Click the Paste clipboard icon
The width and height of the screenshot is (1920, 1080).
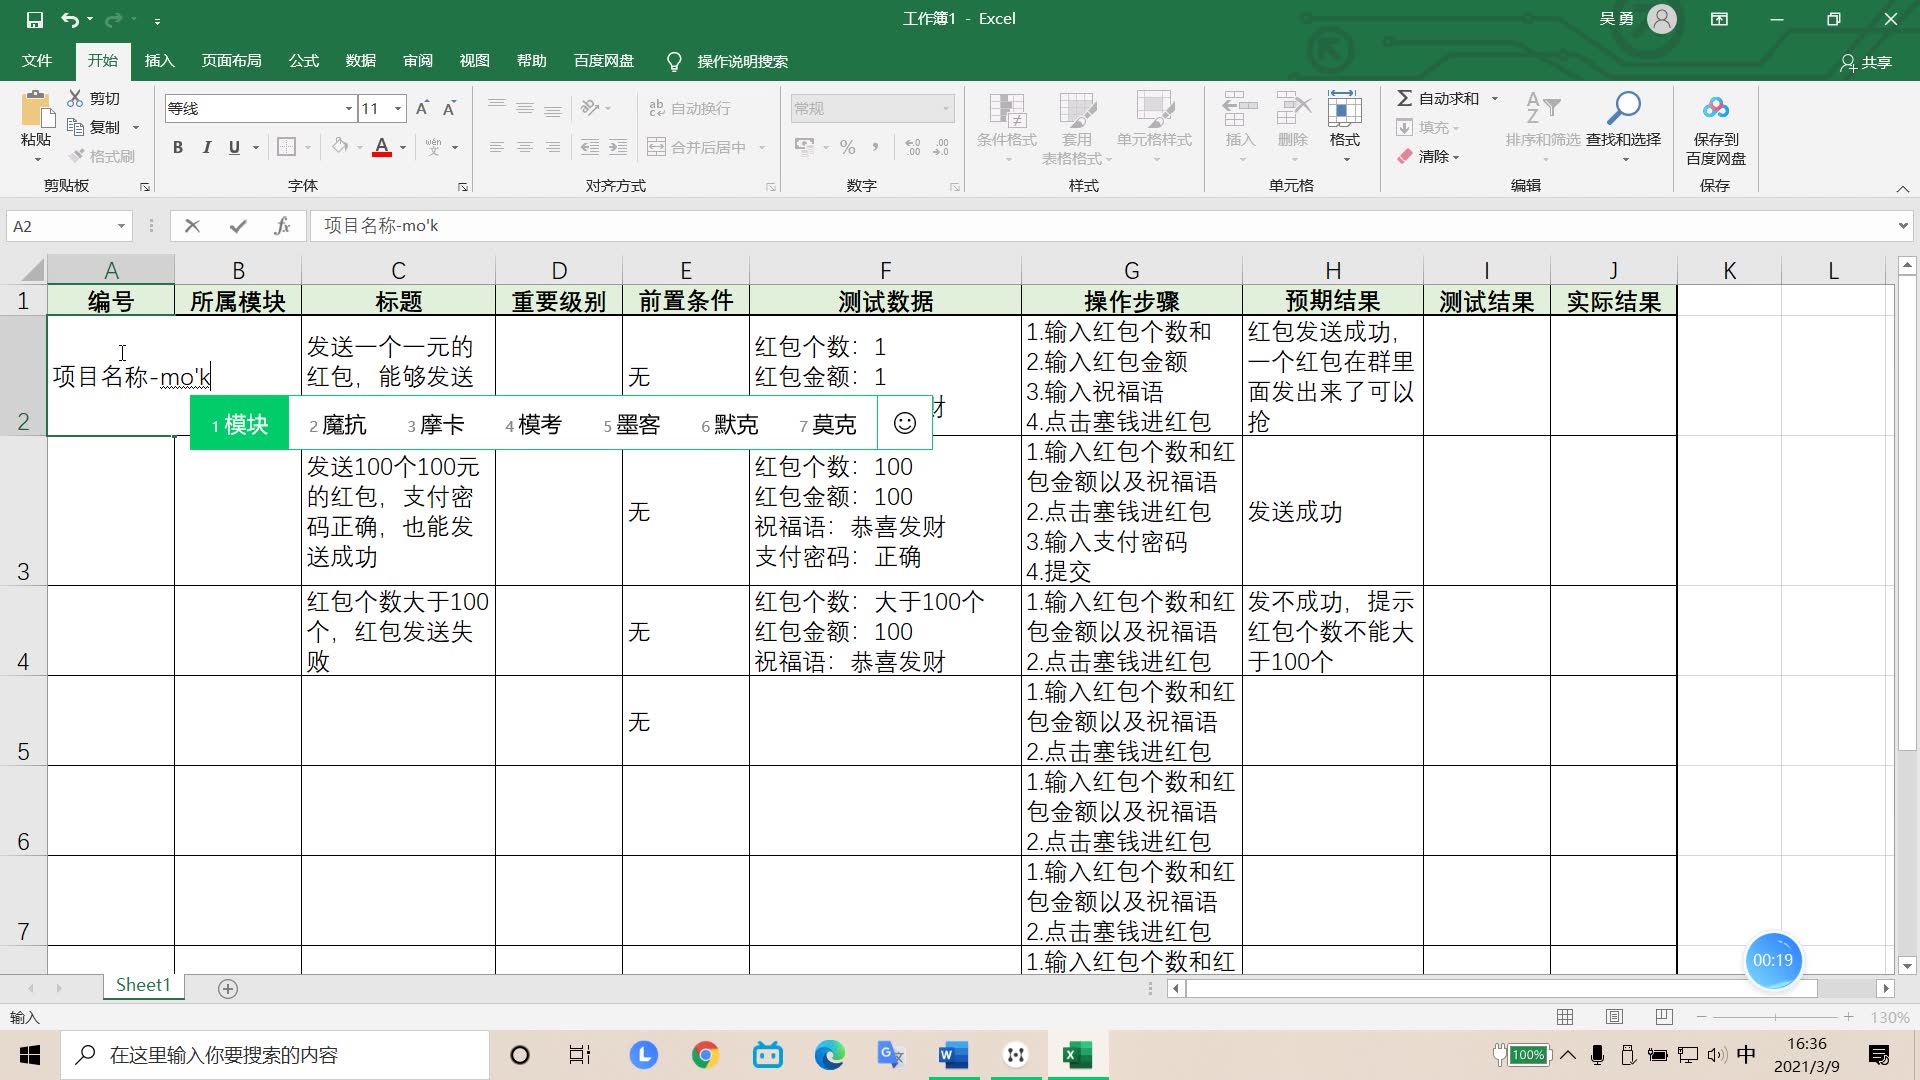[x=36, y=112]
